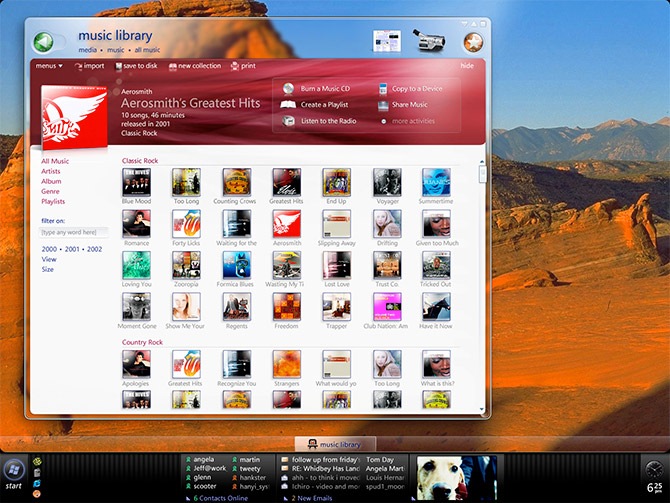Click the hide link on toolbar

(466, 66)
